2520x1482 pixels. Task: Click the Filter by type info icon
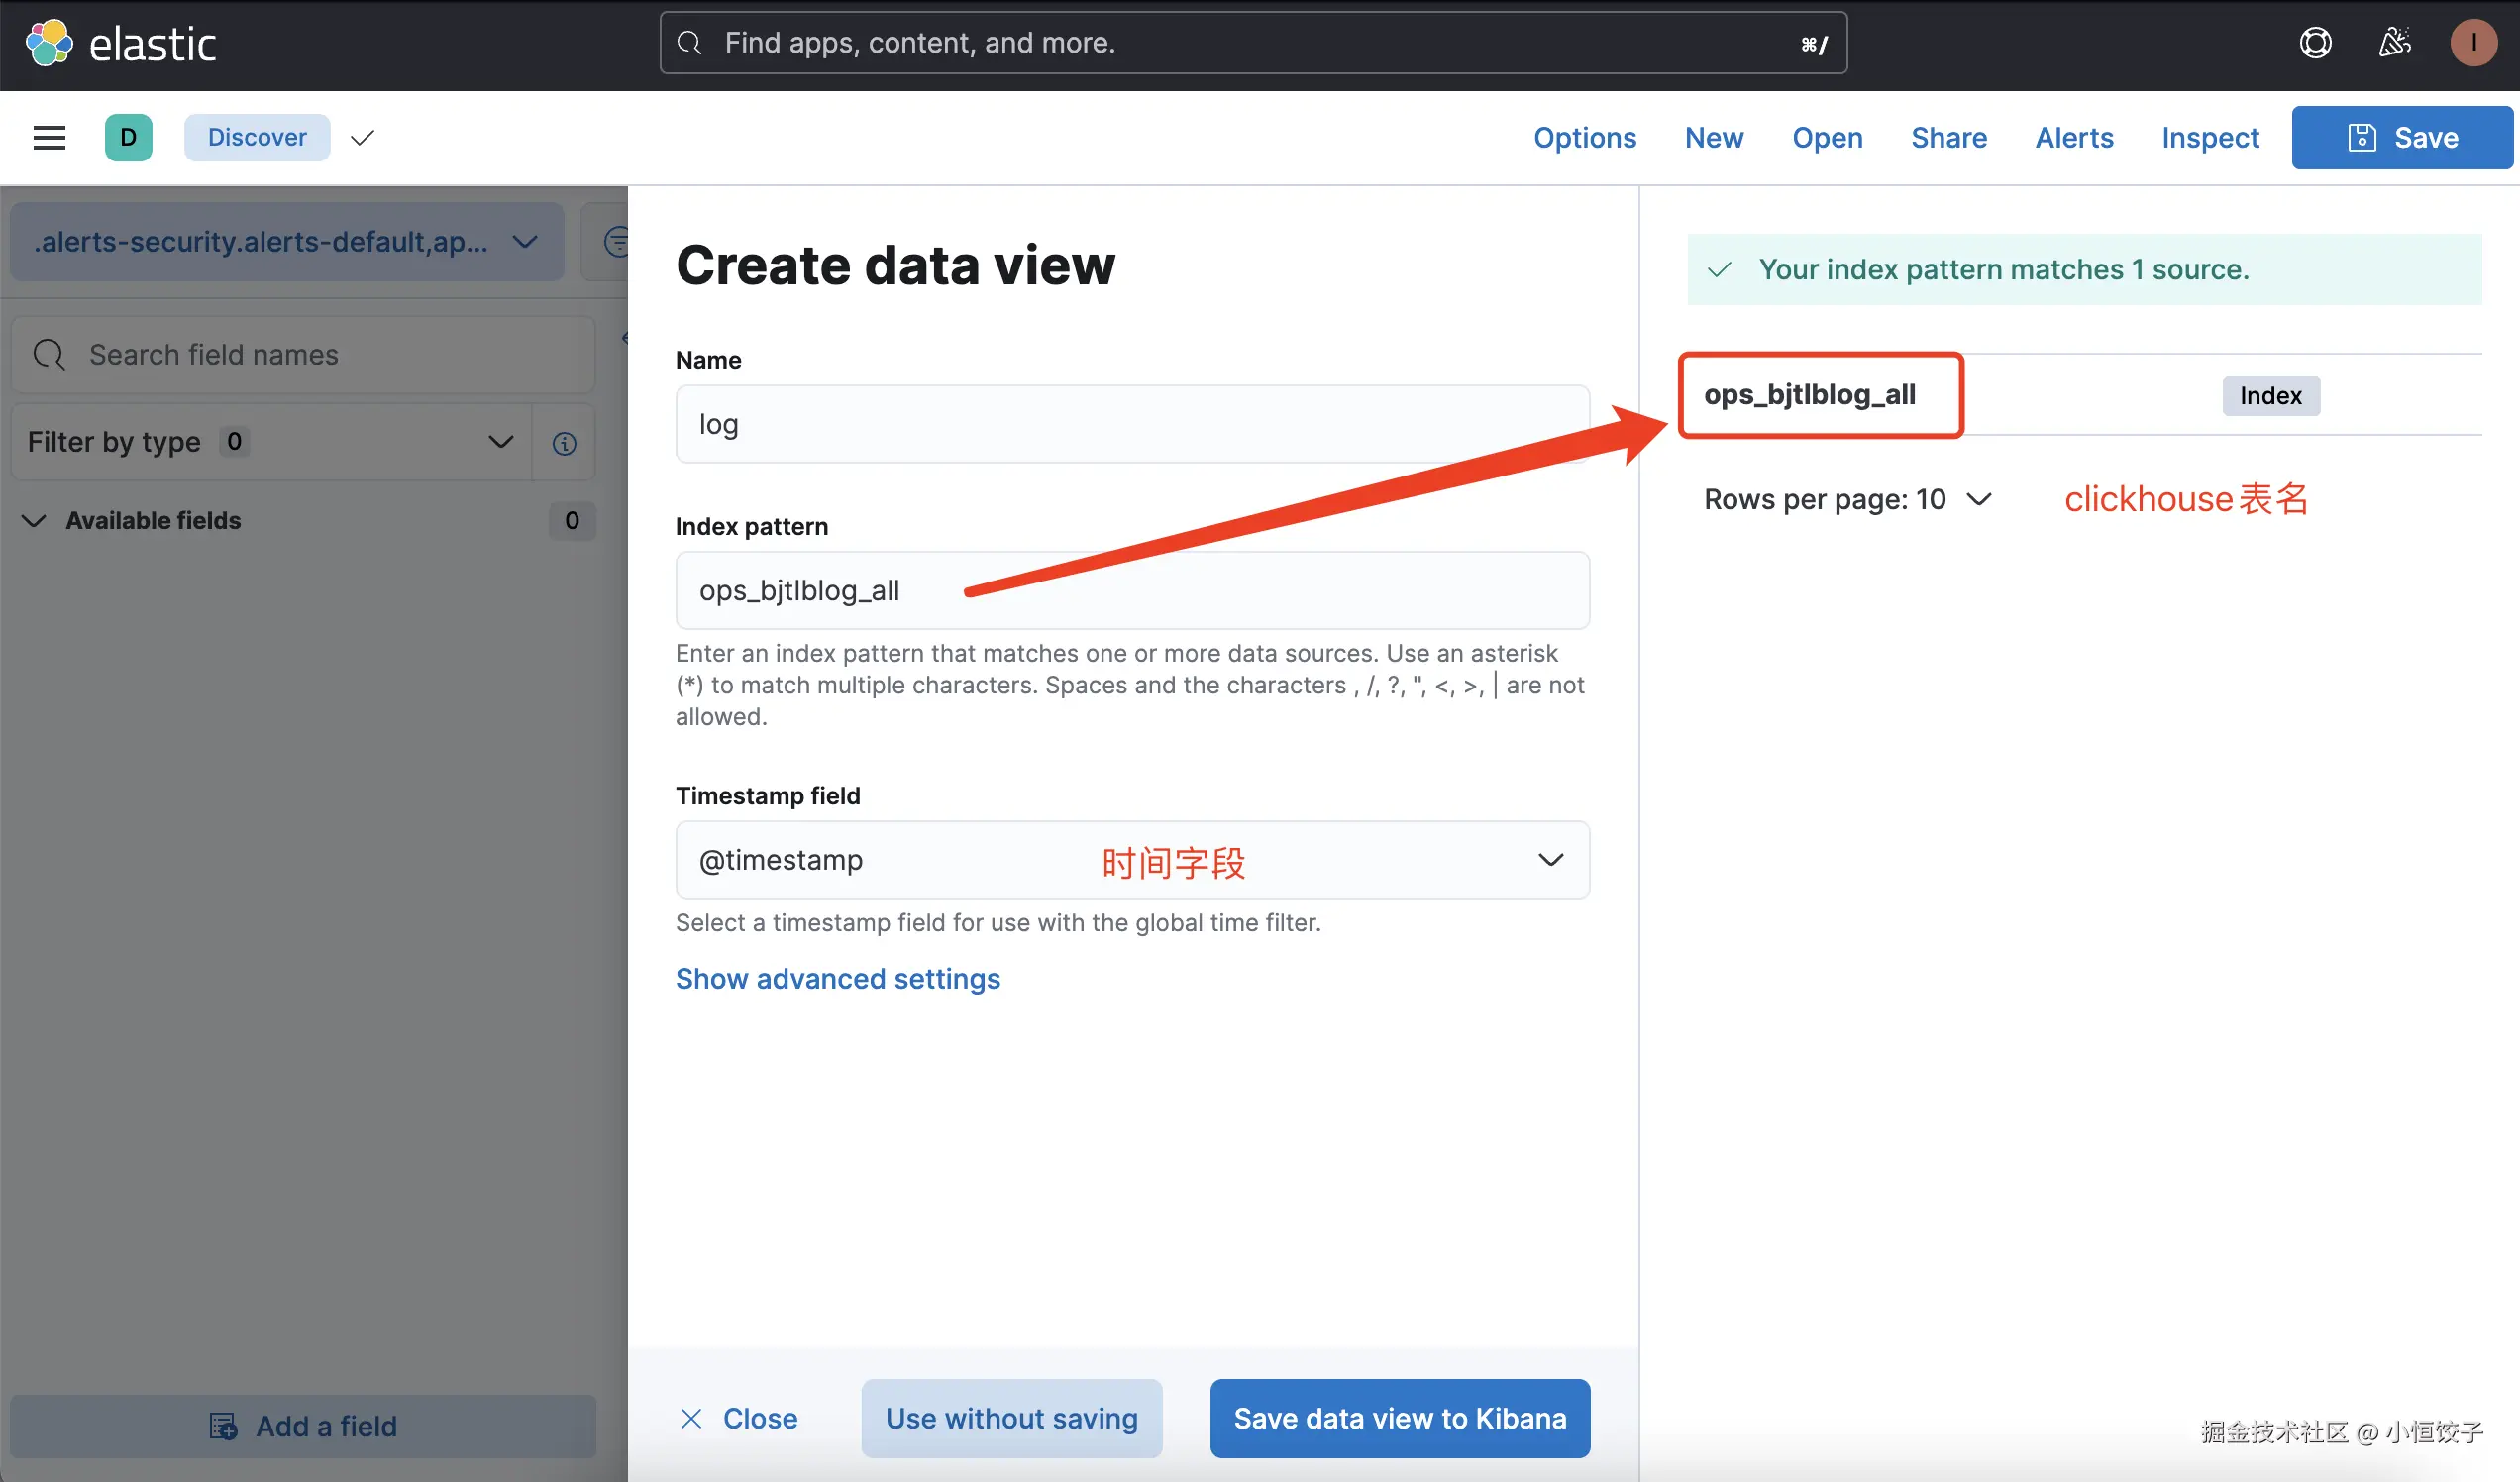(564, 443)
